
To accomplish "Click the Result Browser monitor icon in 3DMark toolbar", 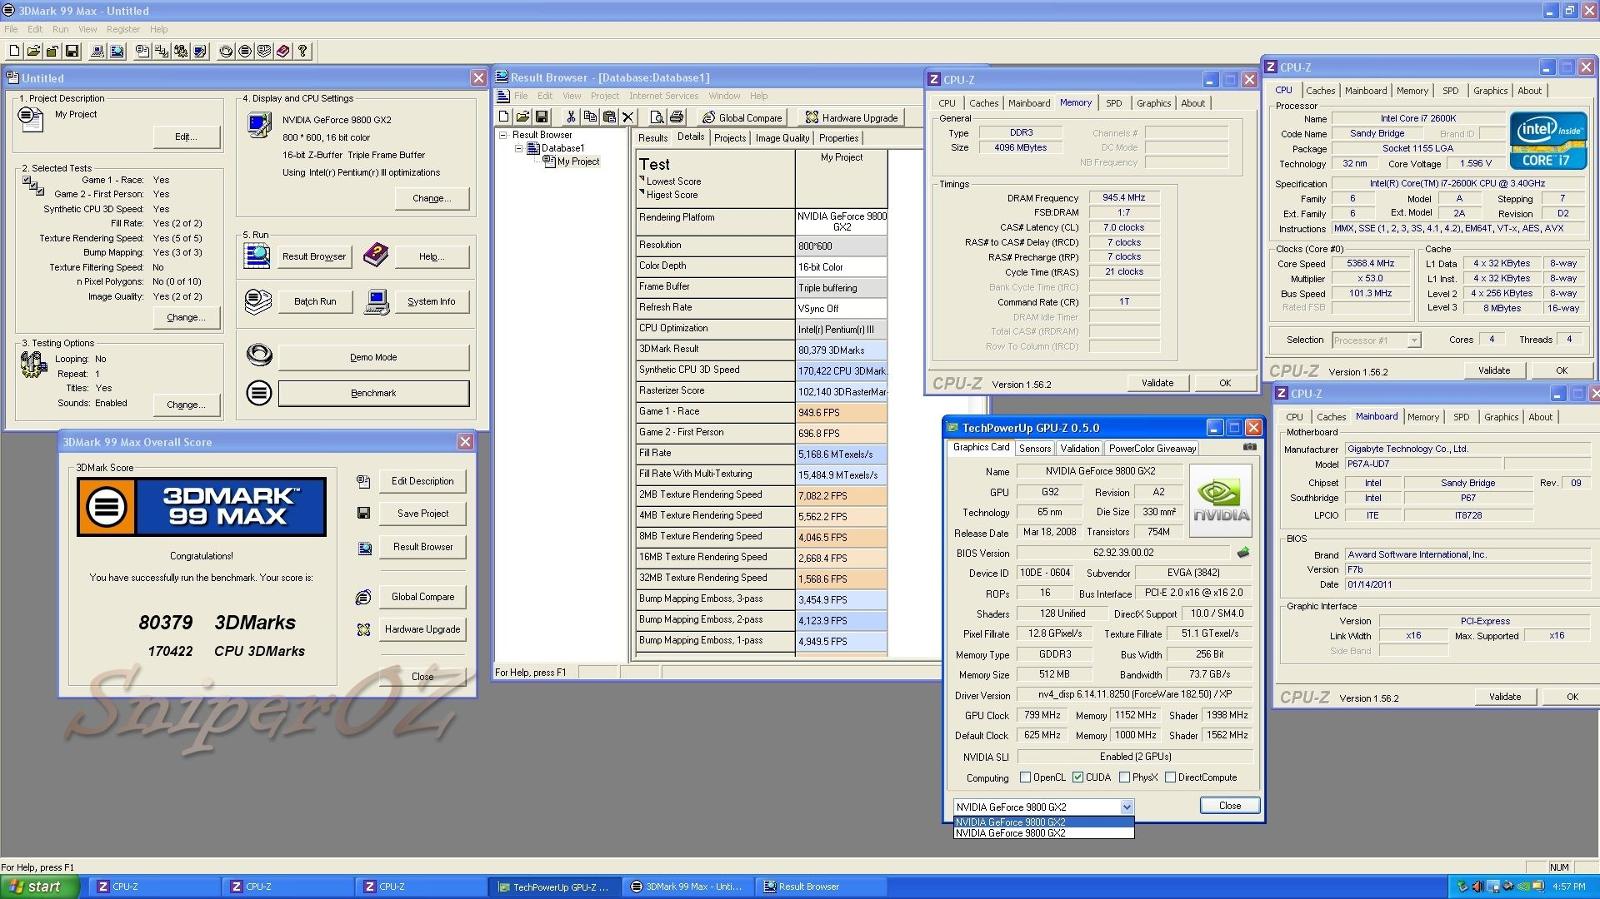I will (x=116, y=50).
